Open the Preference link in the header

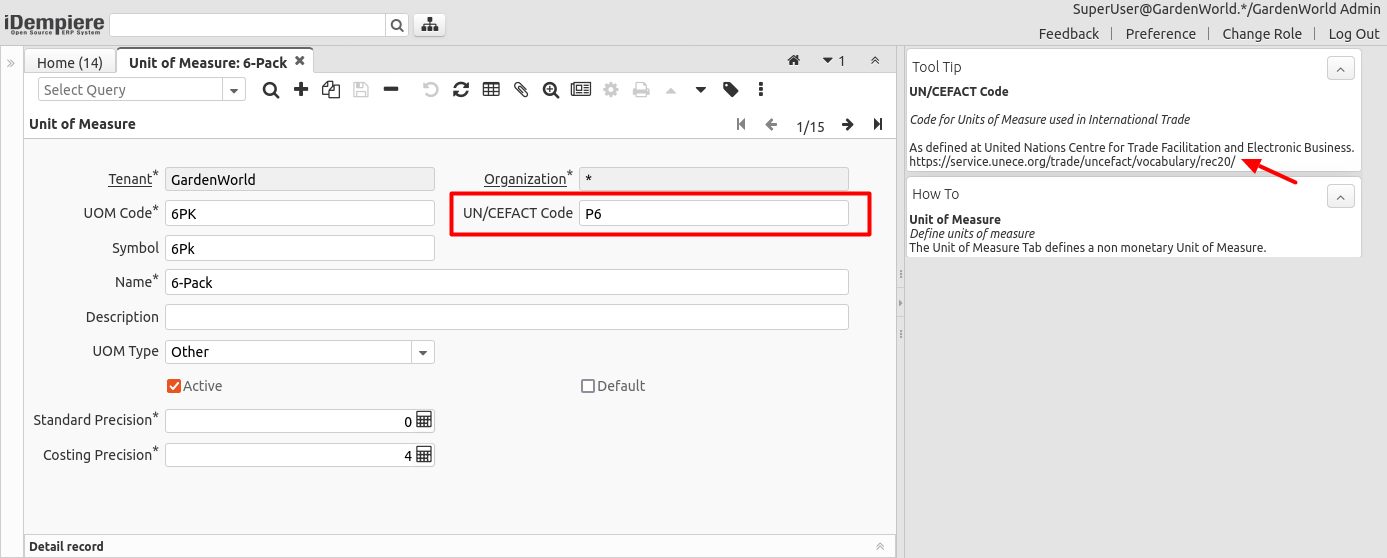click(x=1160, y=34)
